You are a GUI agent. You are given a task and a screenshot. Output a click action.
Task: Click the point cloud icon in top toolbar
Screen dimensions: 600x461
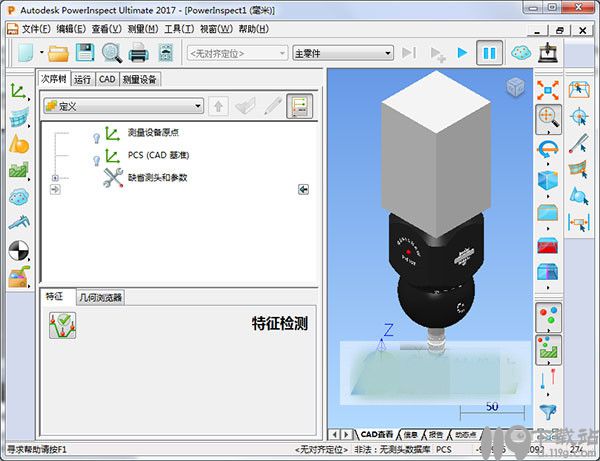coord(521,53)
